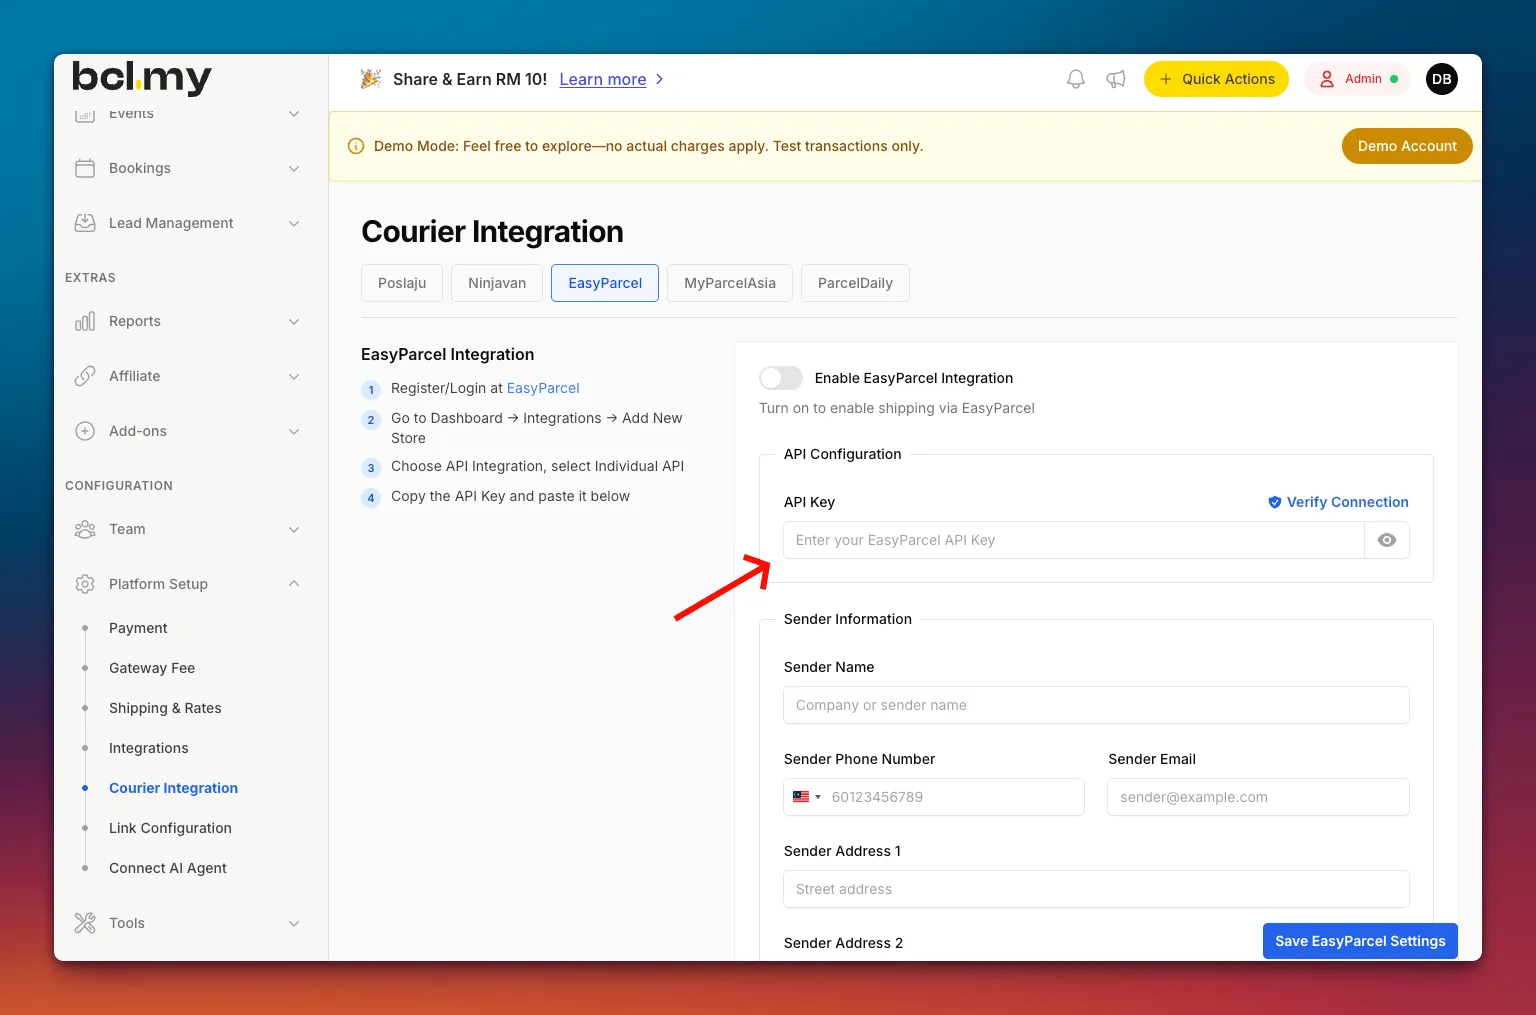
Task: Click the Add-ons plus circle icon
Action: [85, 431]
